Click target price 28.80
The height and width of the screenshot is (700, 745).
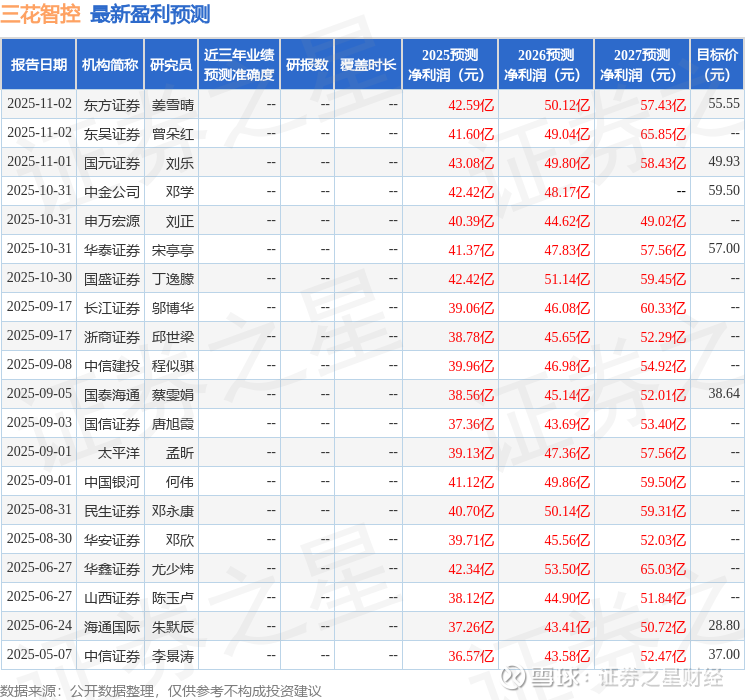(x=724, y=625)
